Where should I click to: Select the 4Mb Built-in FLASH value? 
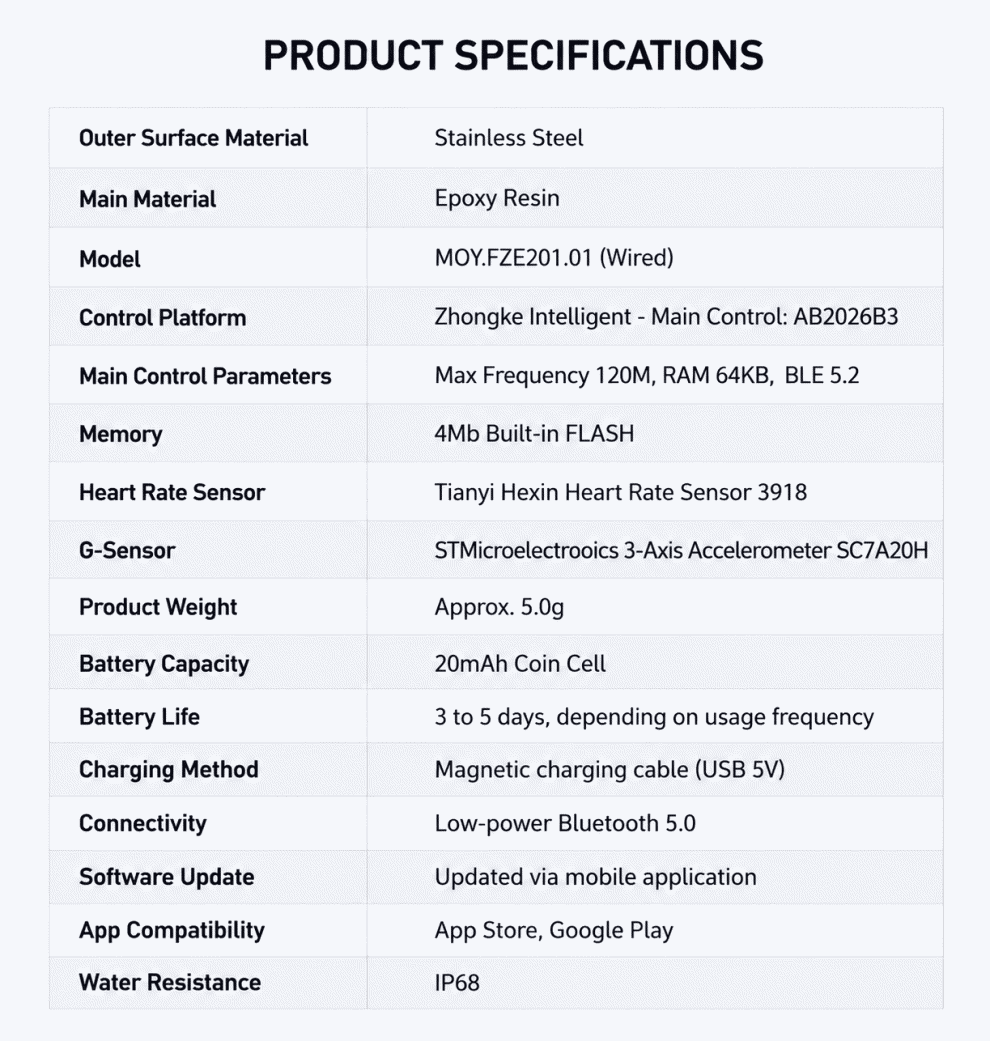click(534, 434)
